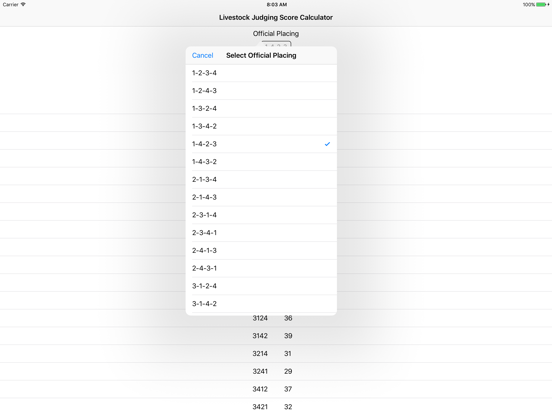Select the 3421 score row
Screen dimensions: 552x414
[276, 406]
